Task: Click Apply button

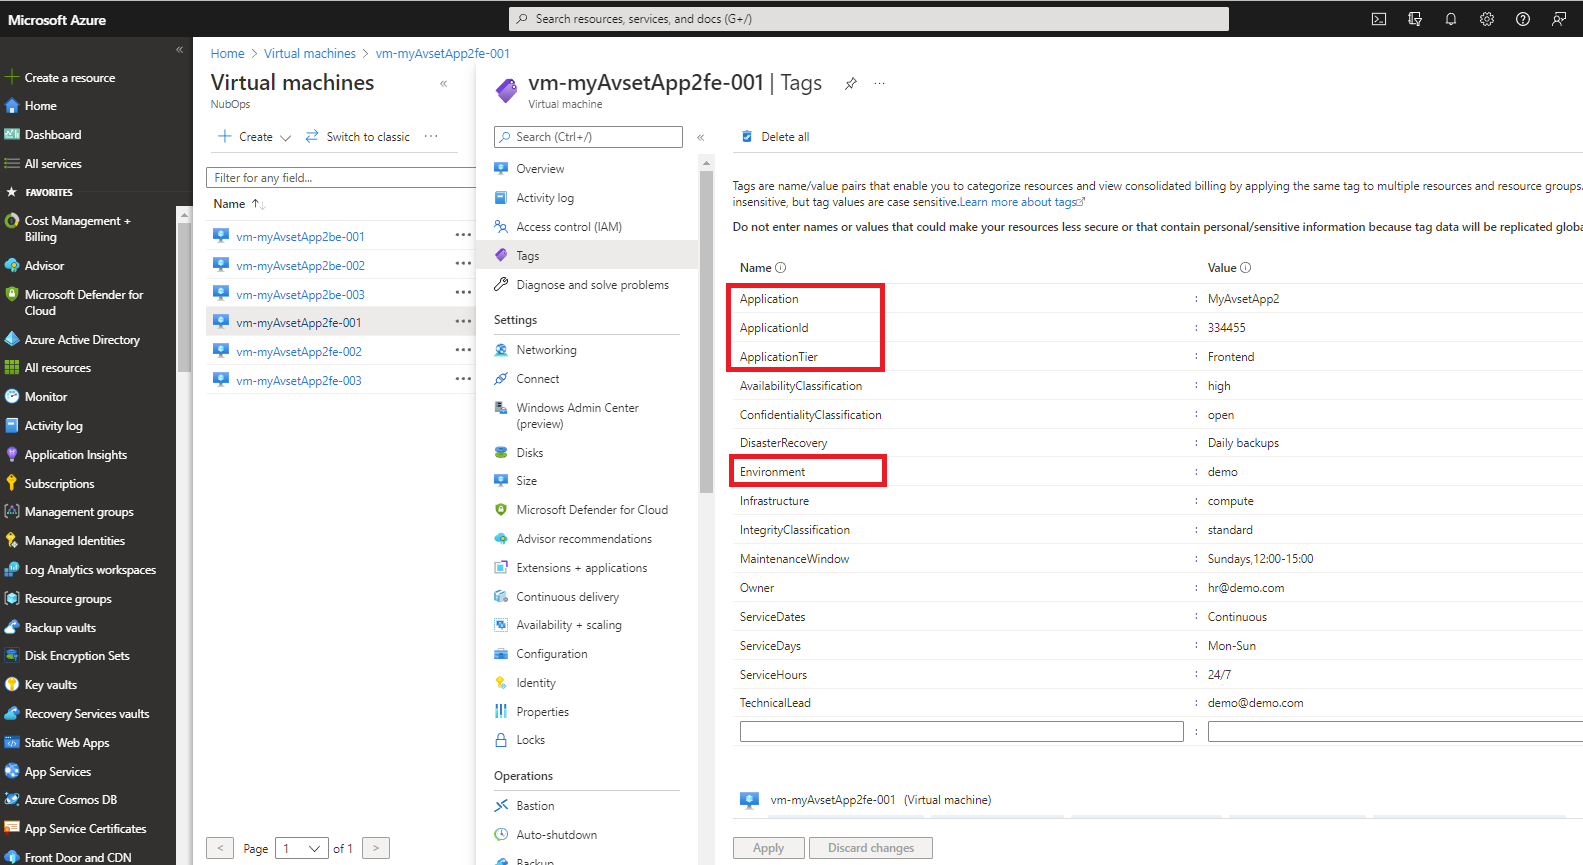Action: click(768, 848)
